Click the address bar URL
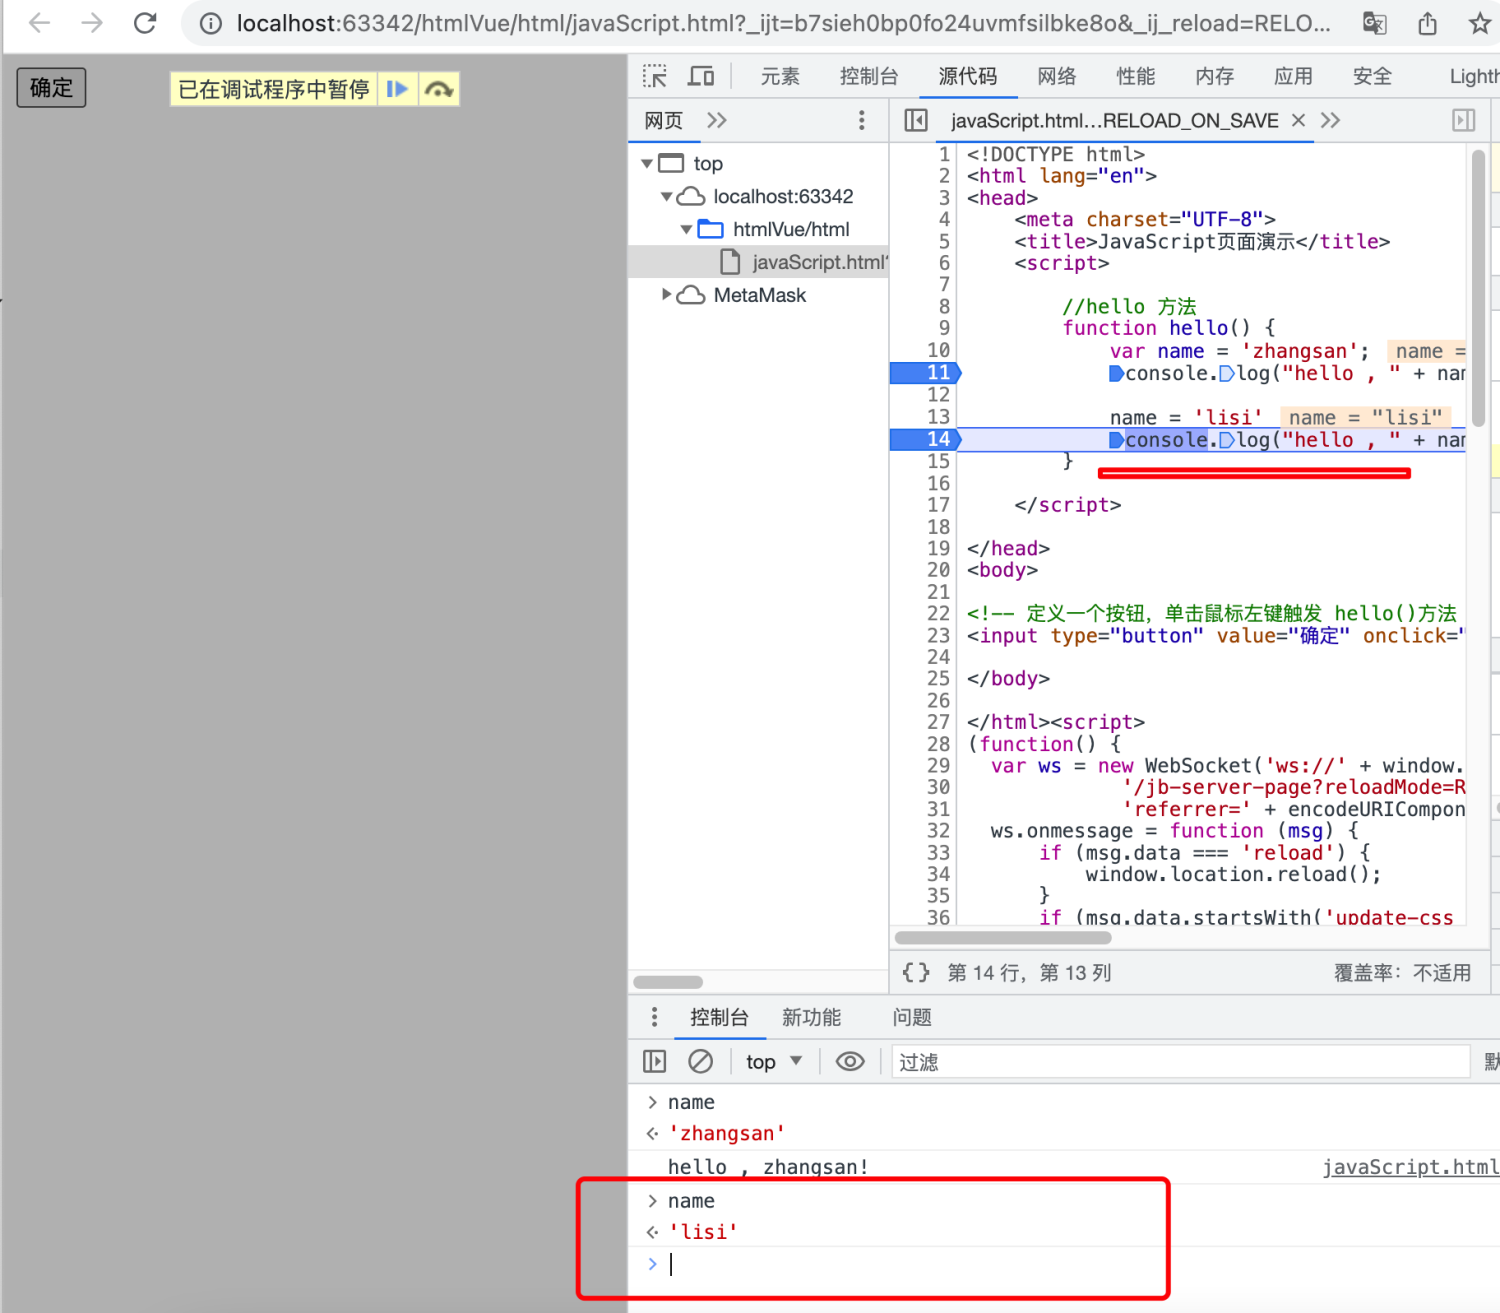This screenshot has height=1313, width=1500. pyautogui.click(x=783, y=23)
